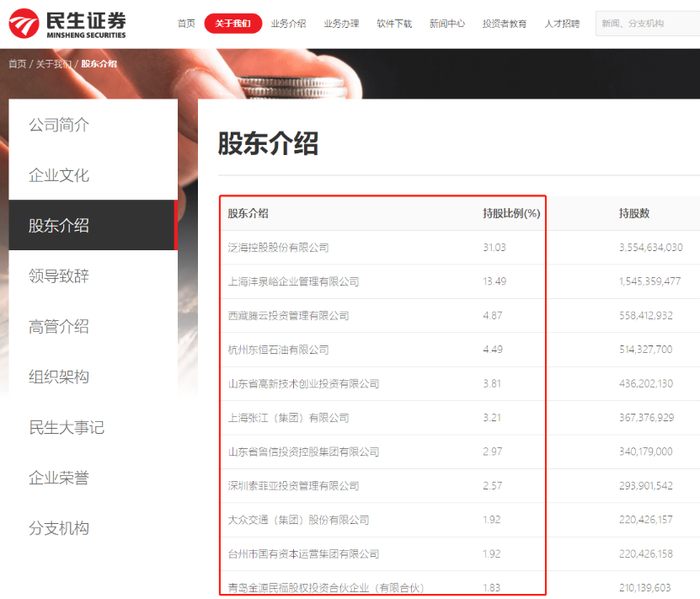
Task: Click the 3.21 percentage value
Action: coord(492,418)
